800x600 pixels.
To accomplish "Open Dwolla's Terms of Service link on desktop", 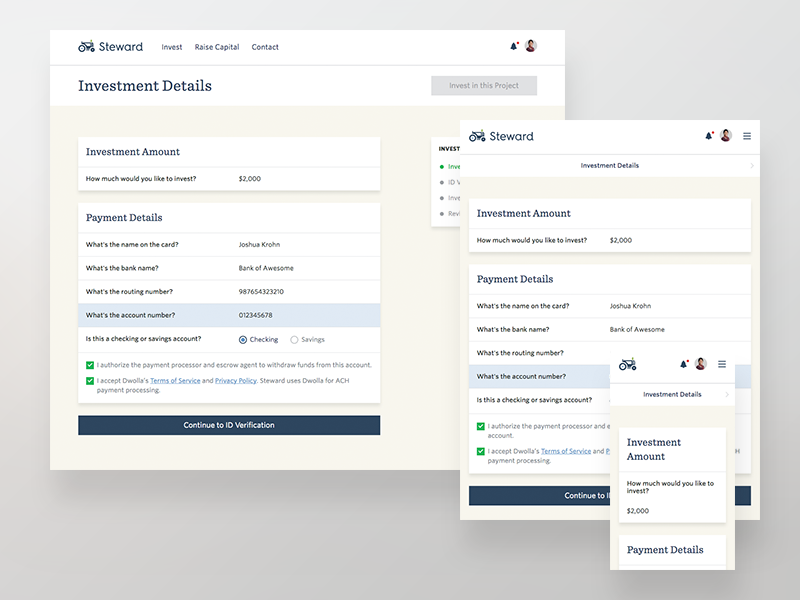I will pyautogui.click(x=175, y=381).
